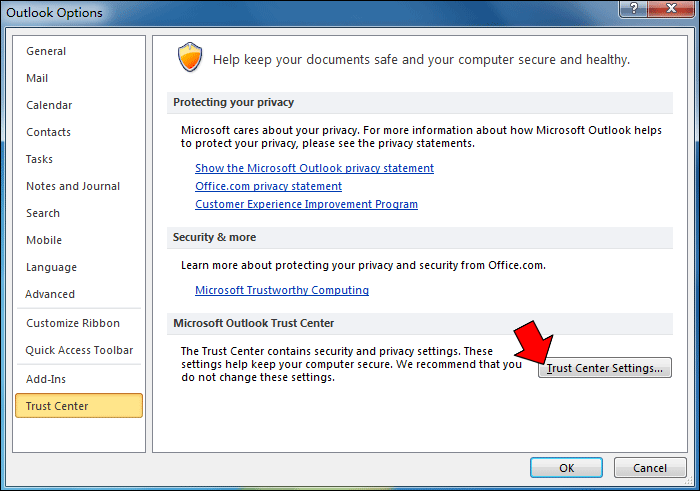Open the General options category
Screen dimensions: 700x491
pyautogui.click(x=46, y=51)
